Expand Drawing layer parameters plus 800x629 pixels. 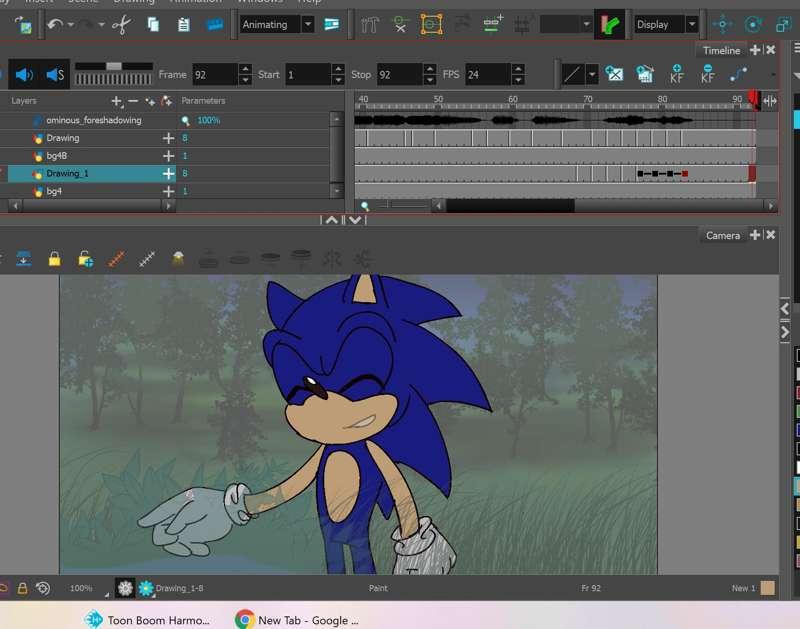click(x=168, y=138)
